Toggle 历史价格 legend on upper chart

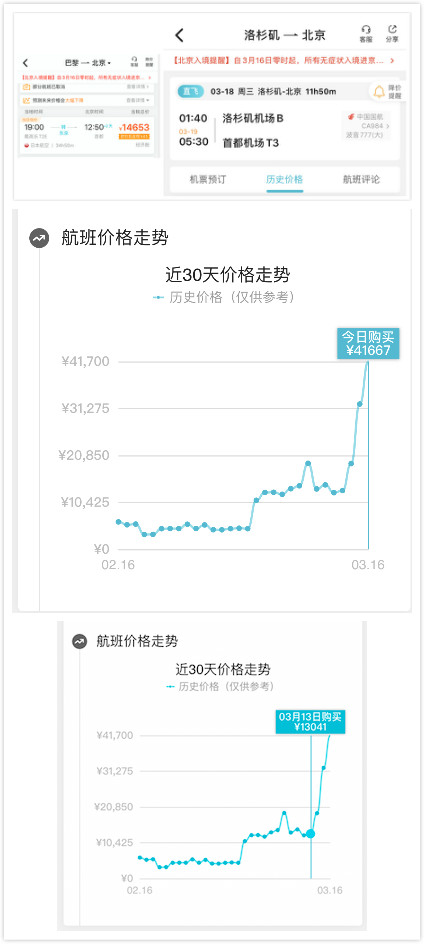224,297
